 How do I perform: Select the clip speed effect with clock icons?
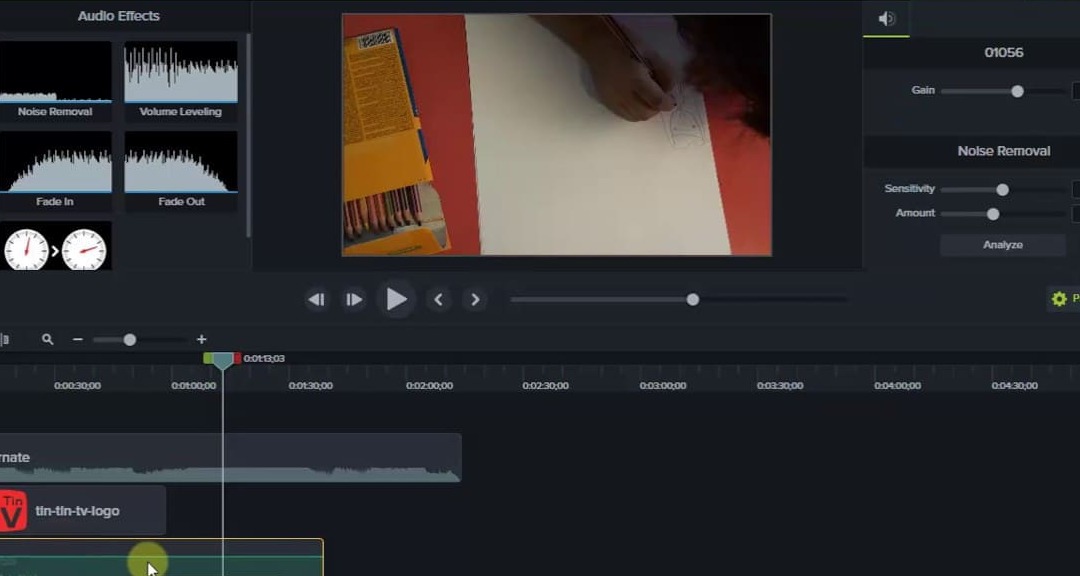[55, 246]
